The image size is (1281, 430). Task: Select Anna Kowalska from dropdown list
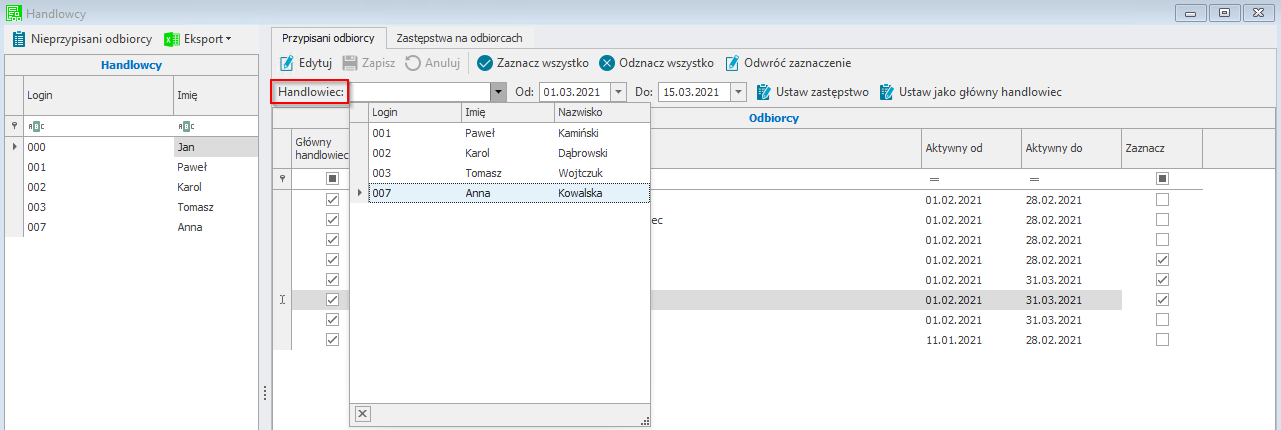(x=510, y=193)
